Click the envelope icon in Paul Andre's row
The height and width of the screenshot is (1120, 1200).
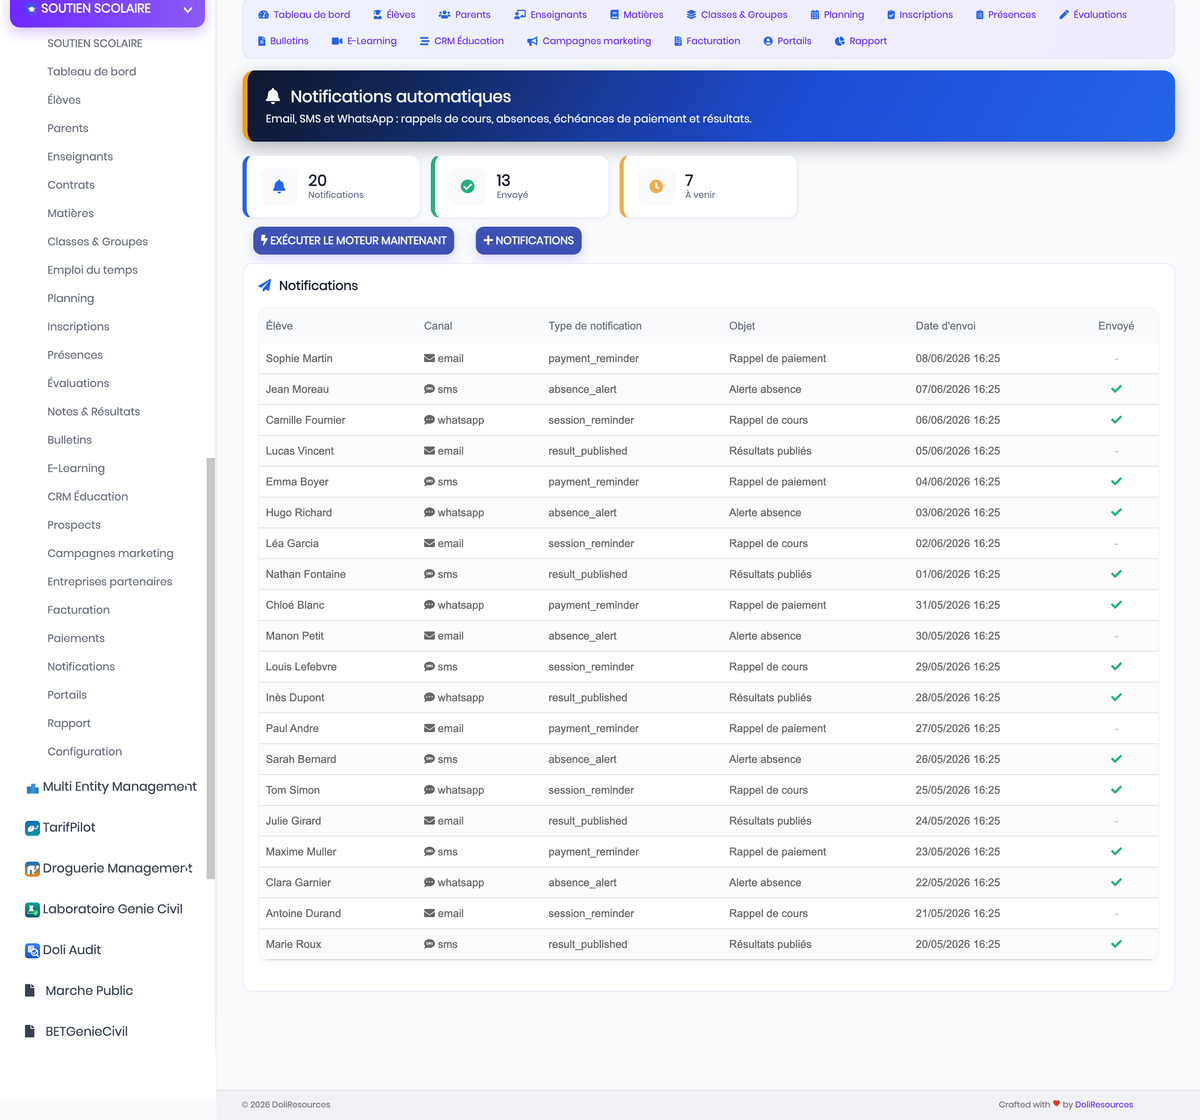point(429,728)
